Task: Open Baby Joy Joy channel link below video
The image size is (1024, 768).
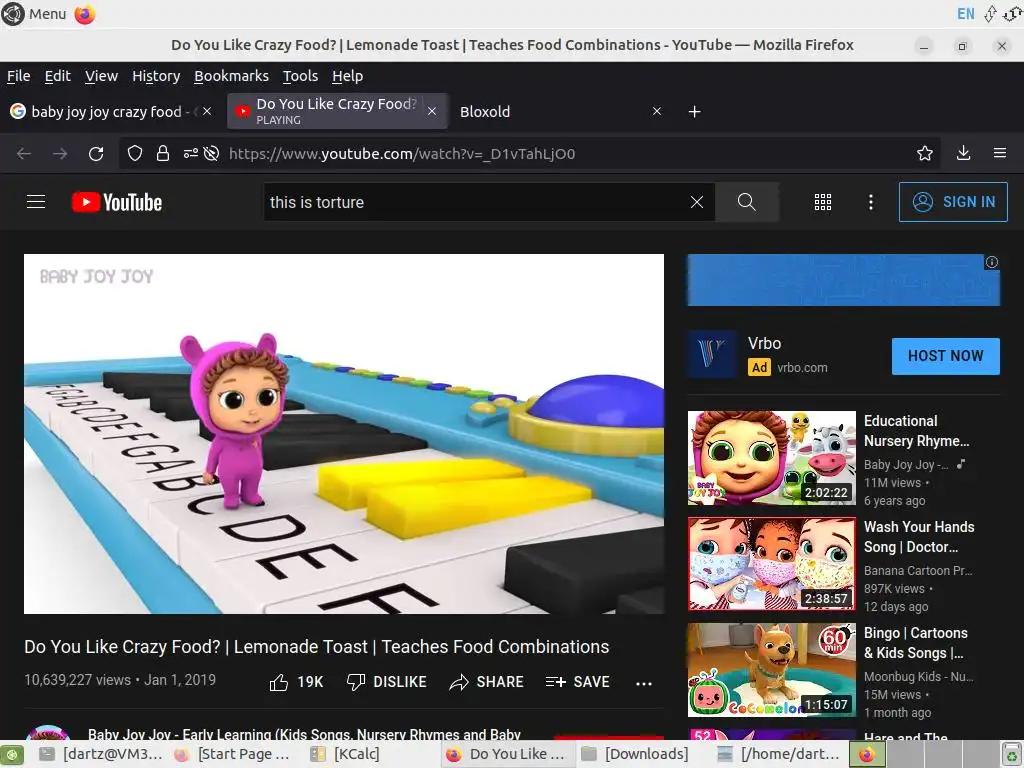Action: coord(304,734)
